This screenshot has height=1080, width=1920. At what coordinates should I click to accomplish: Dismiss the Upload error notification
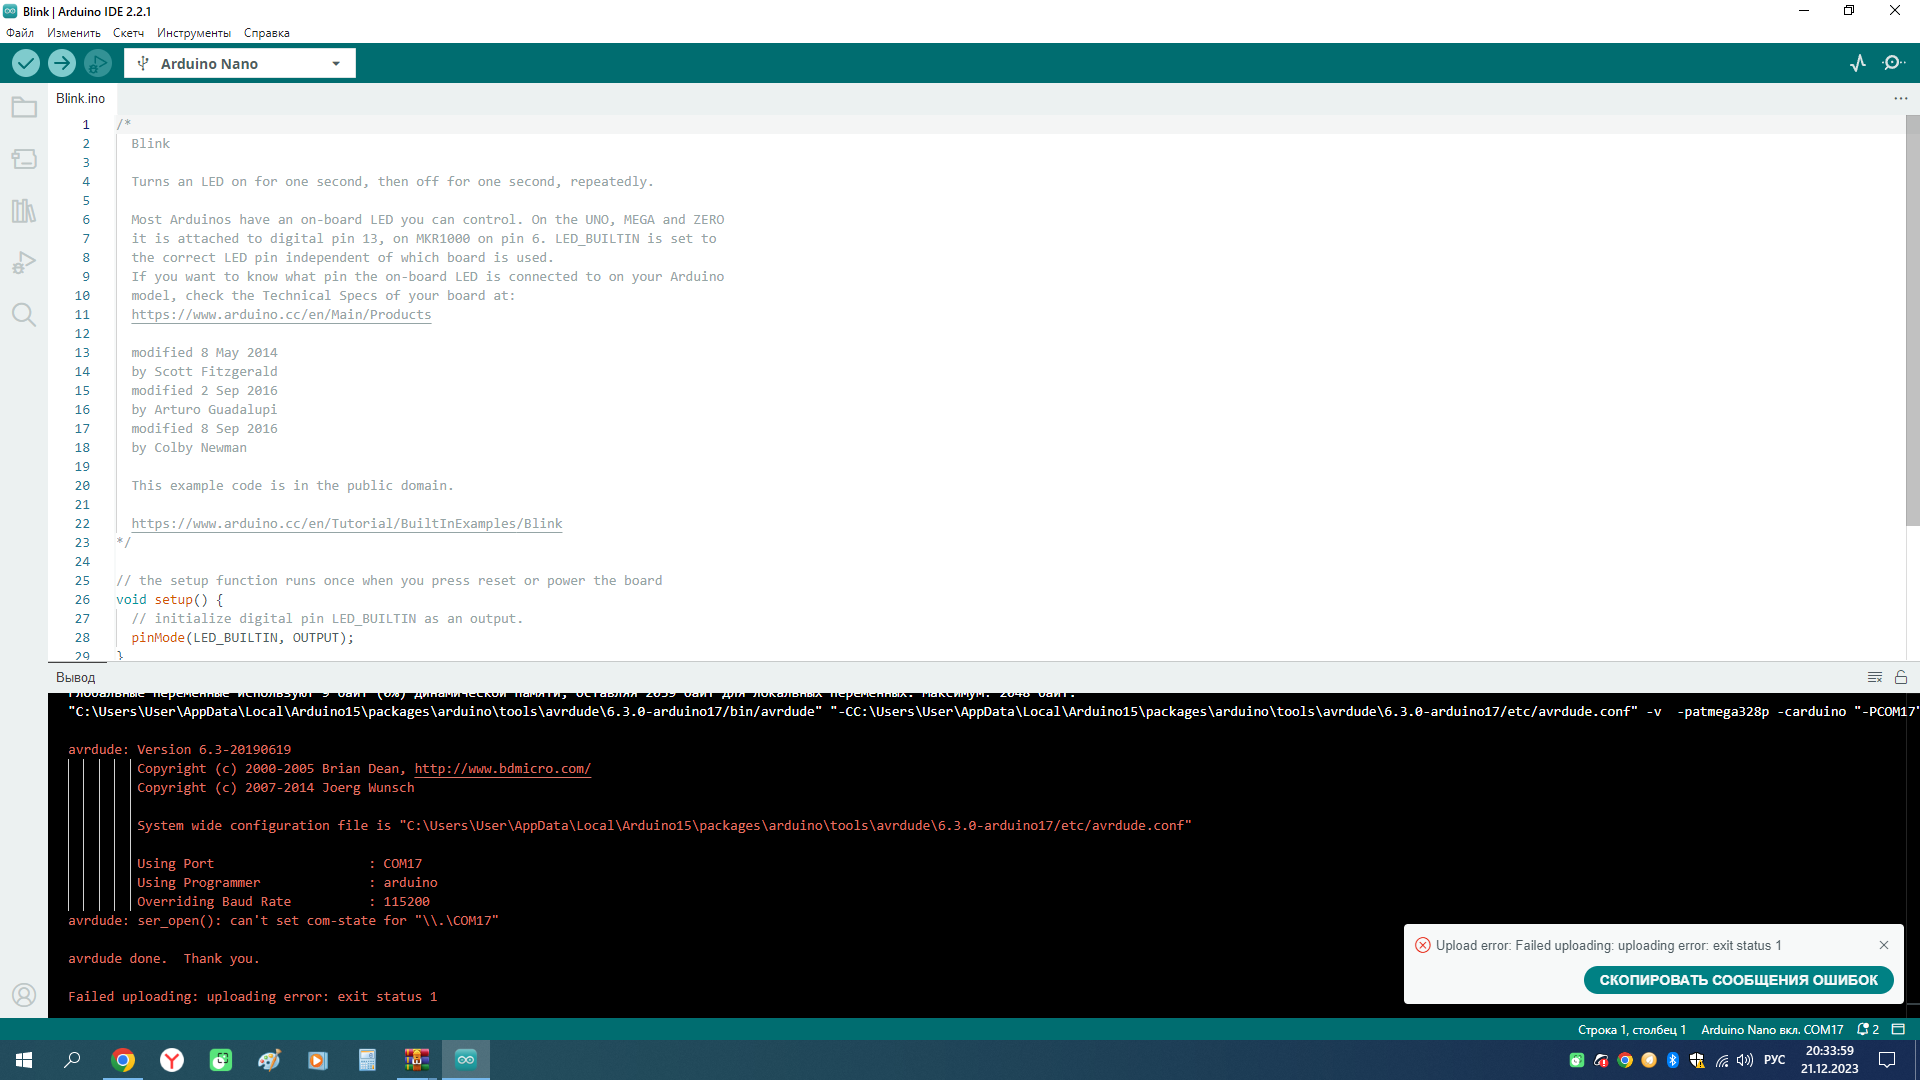pos(1884,945)
